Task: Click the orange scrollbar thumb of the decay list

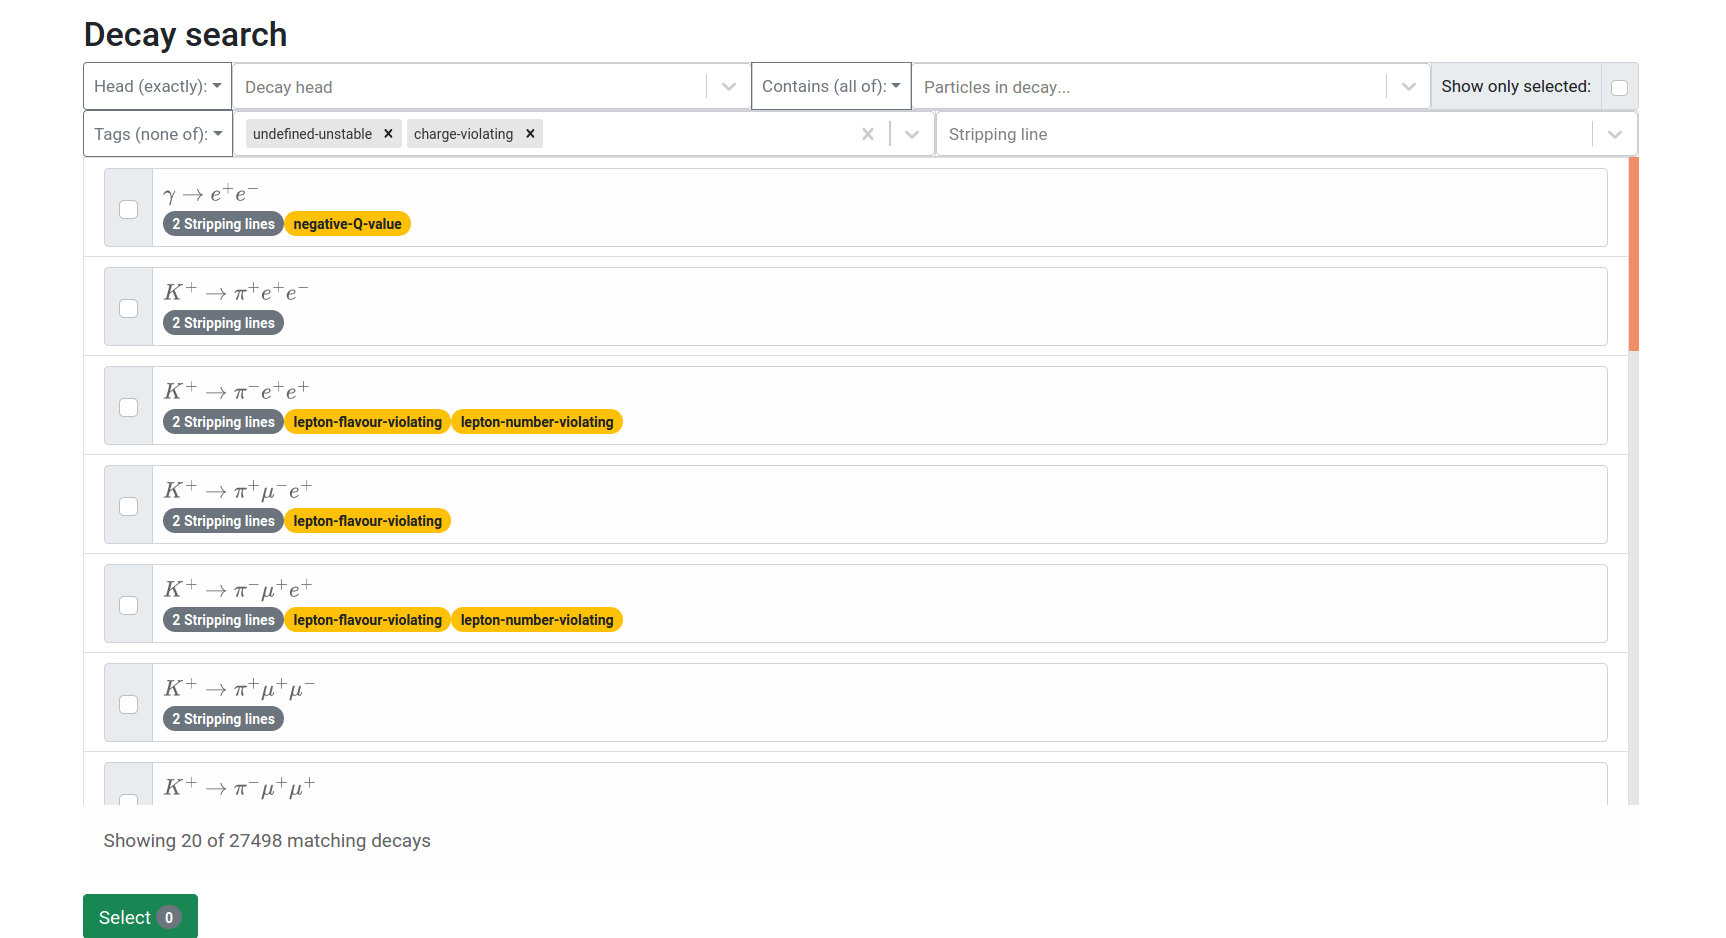Action: 1633,254
